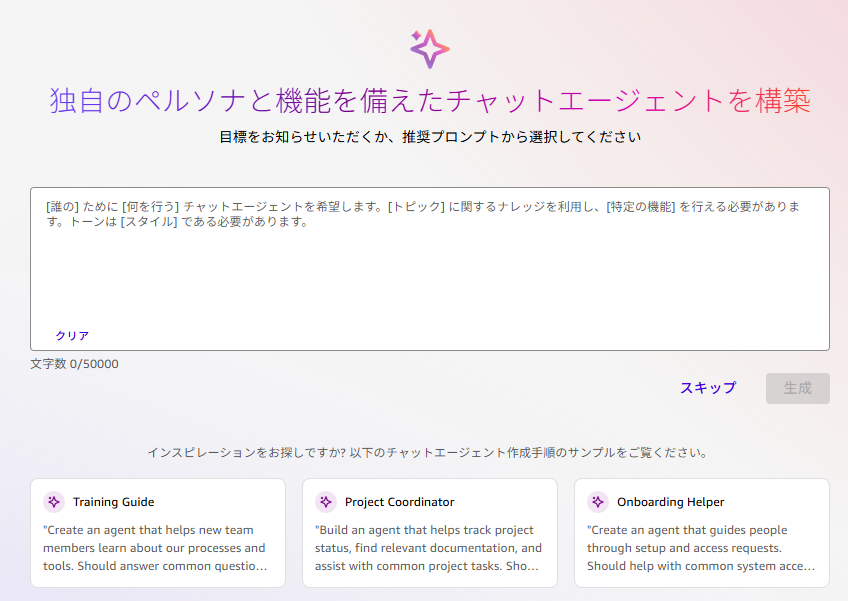This screenshot has width=848, height=601.
Task: Click the 文字数 0/50000 counter
Action: click(x=75, y=364)
